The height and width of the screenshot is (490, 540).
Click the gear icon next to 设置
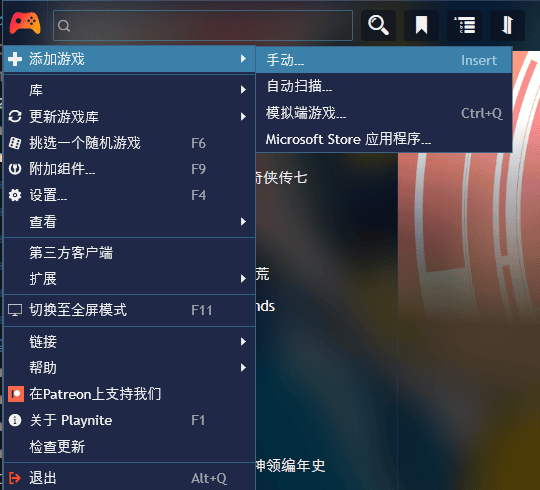pyautogui.click(x=15, y=195)
